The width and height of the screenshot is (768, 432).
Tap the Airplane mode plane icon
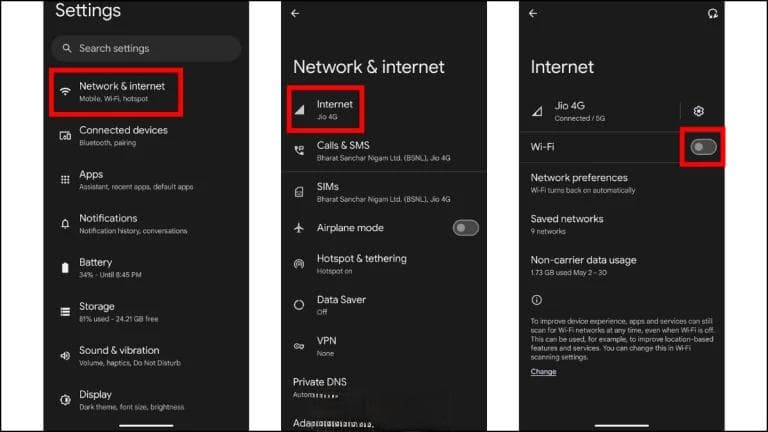coord(299,228)
